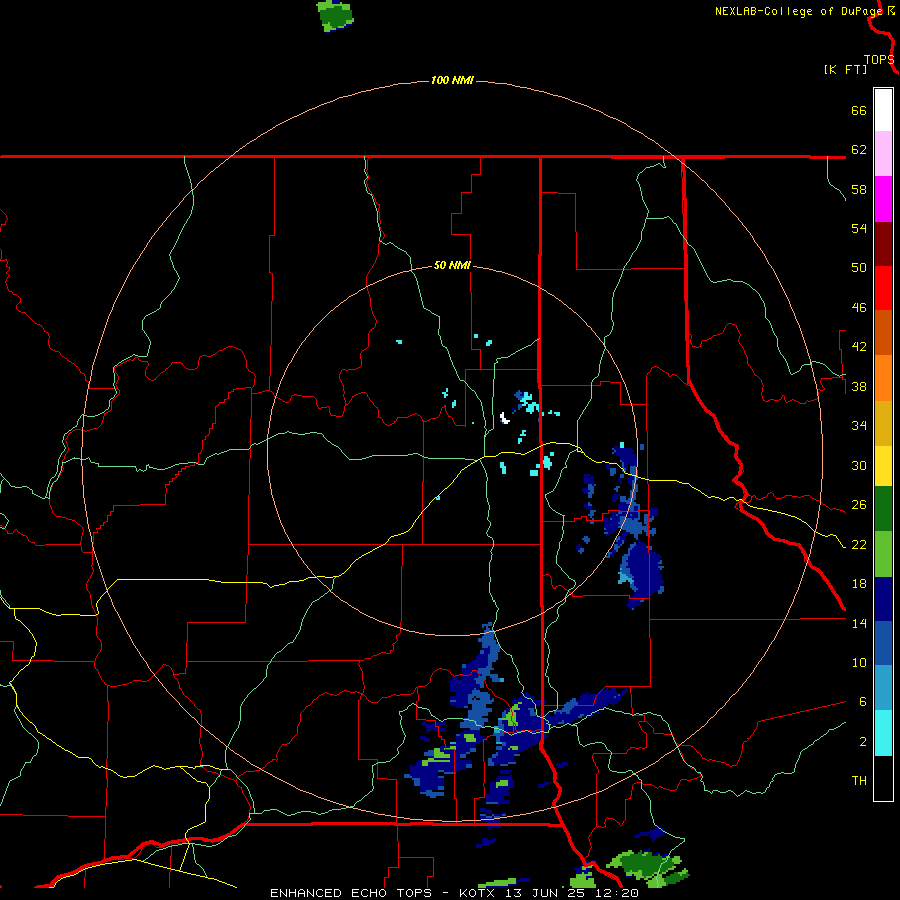Screen dimensions: 900x900
Task: Click the bright red legend swatch
Action: point(883,288)
